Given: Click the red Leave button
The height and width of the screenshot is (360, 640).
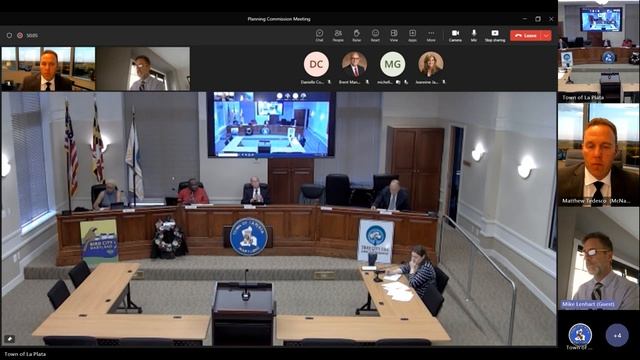Looking at the screenshot, I should (x=526, y=36).
